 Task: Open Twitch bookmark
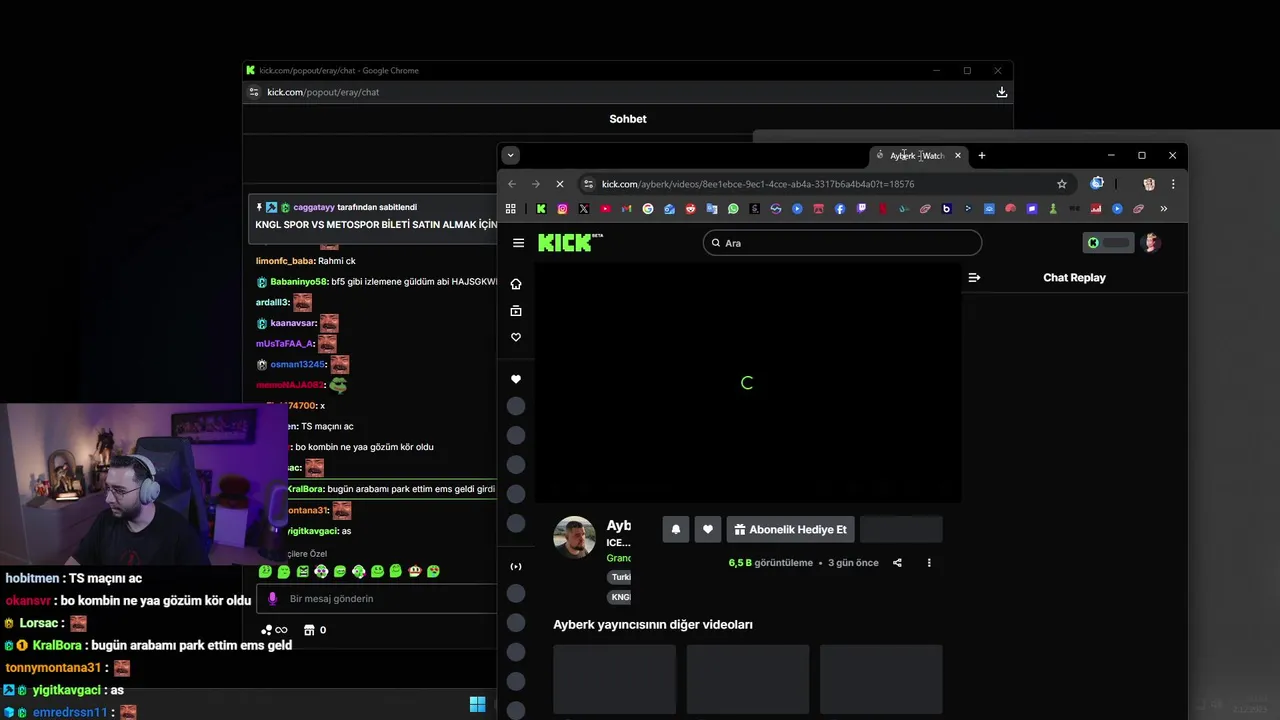(x=861, y=209)
